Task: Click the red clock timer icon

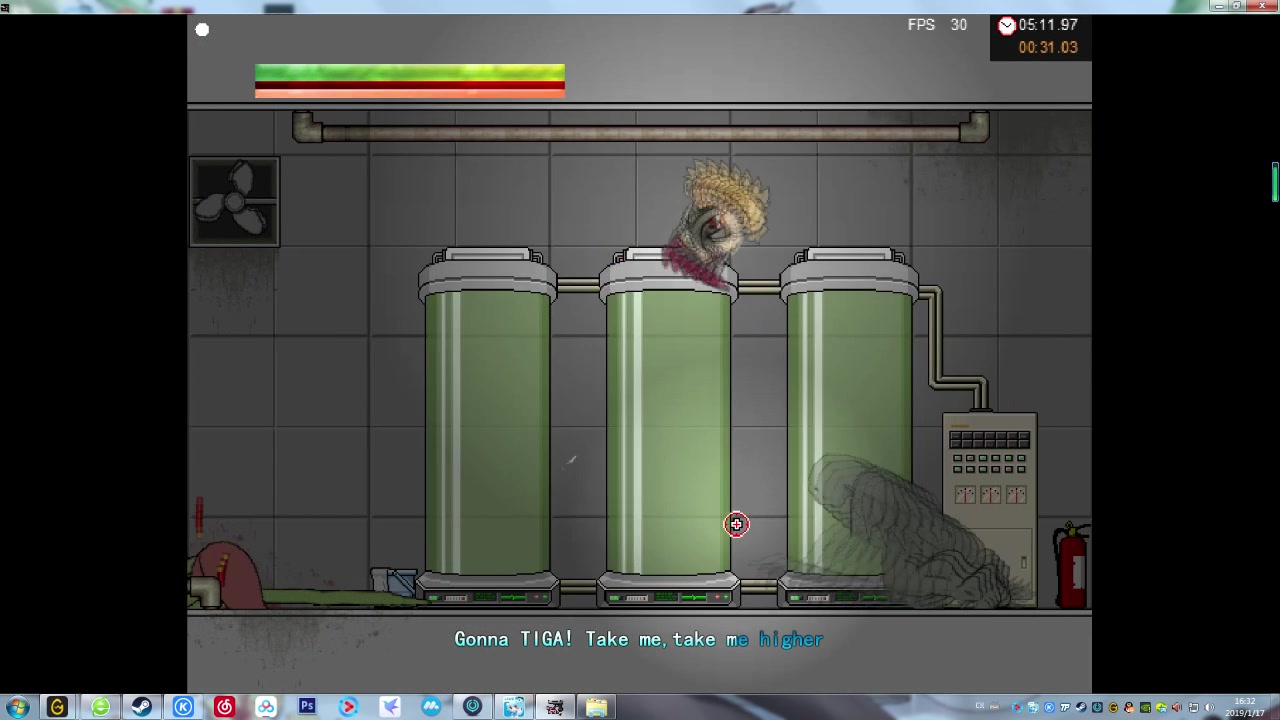Action: (1006, 26)
